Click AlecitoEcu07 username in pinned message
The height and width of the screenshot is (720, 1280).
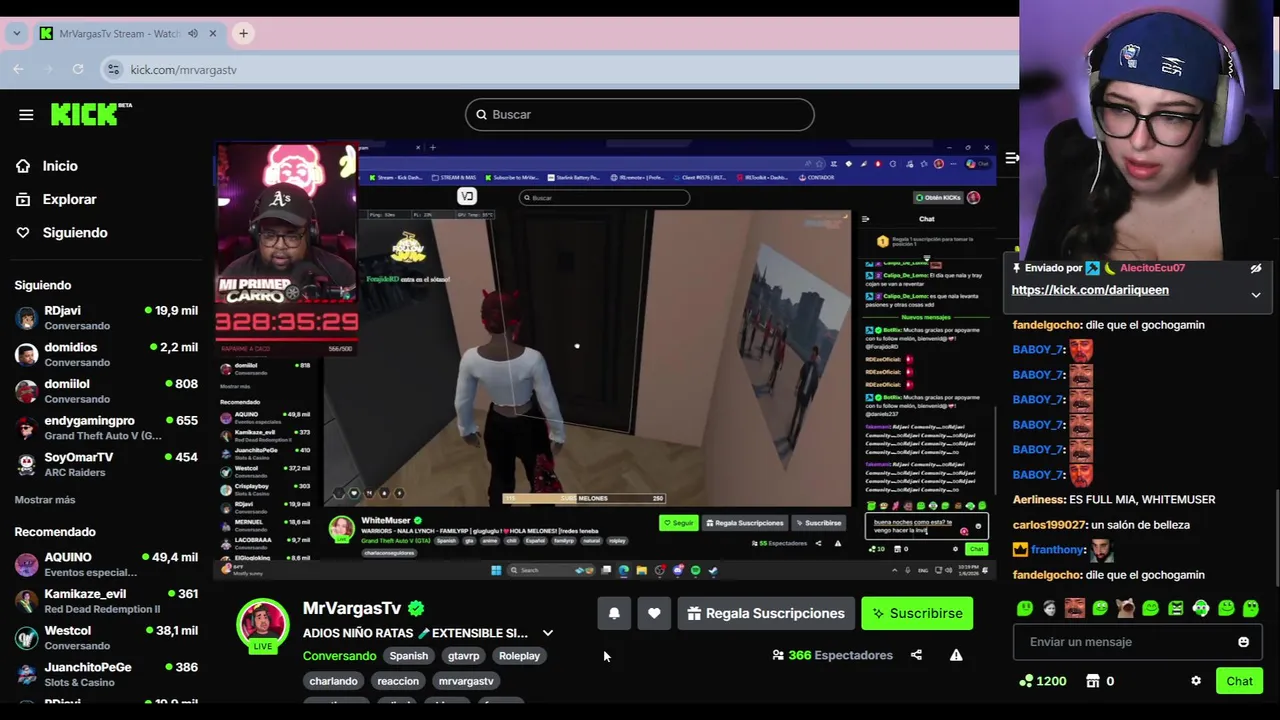(1152, 268)
